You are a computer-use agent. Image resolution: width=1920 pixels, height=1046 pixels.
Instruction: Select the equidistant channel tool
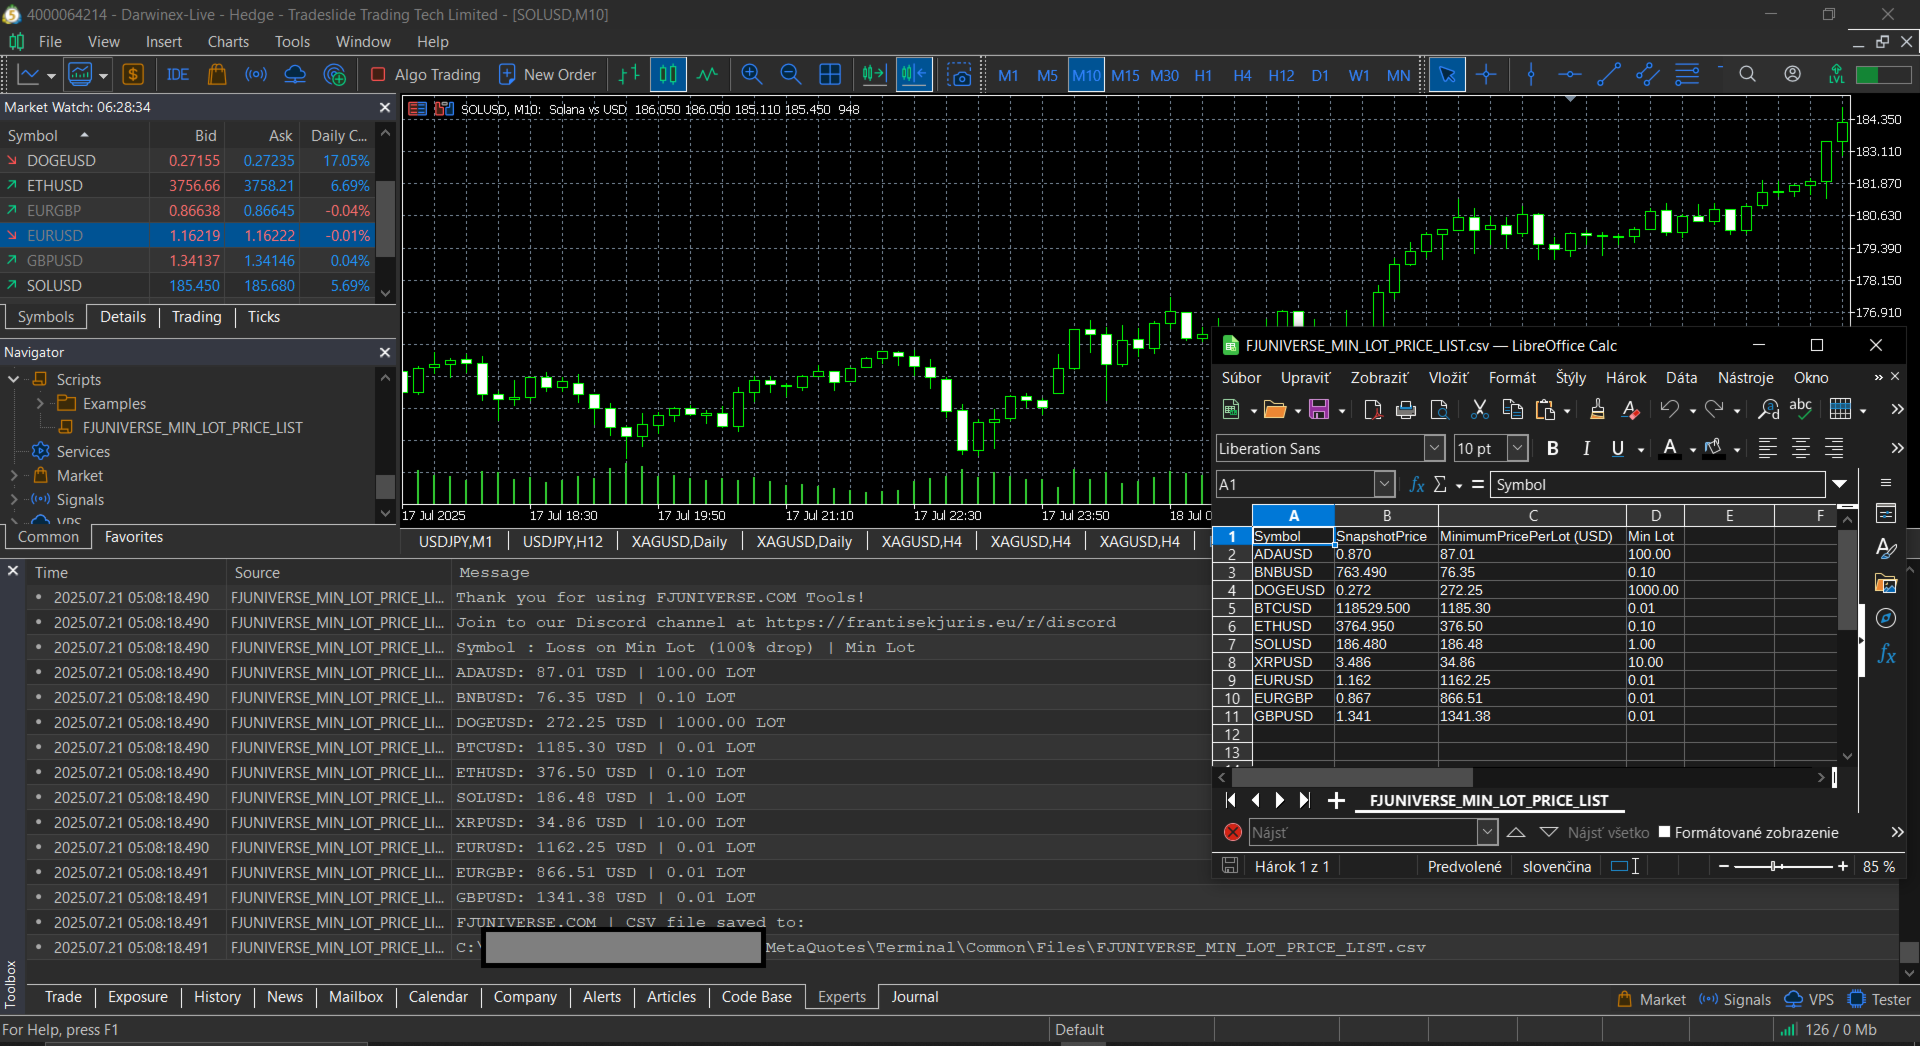tap(1648, 75)
